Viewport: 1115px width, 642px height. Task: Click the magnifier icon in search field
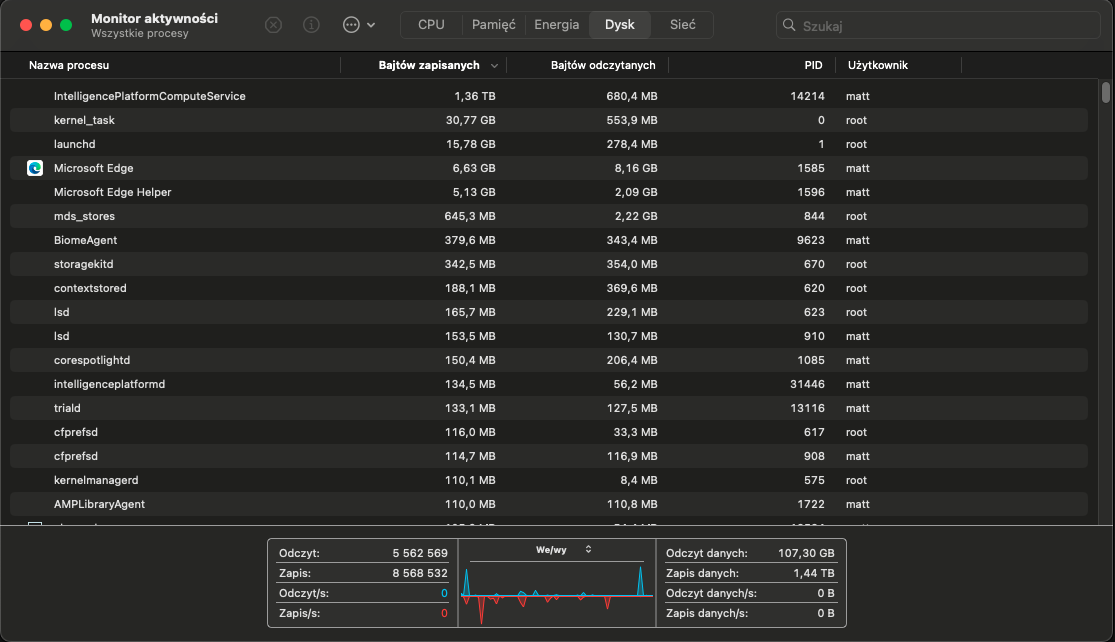click(x=789, y=25)
